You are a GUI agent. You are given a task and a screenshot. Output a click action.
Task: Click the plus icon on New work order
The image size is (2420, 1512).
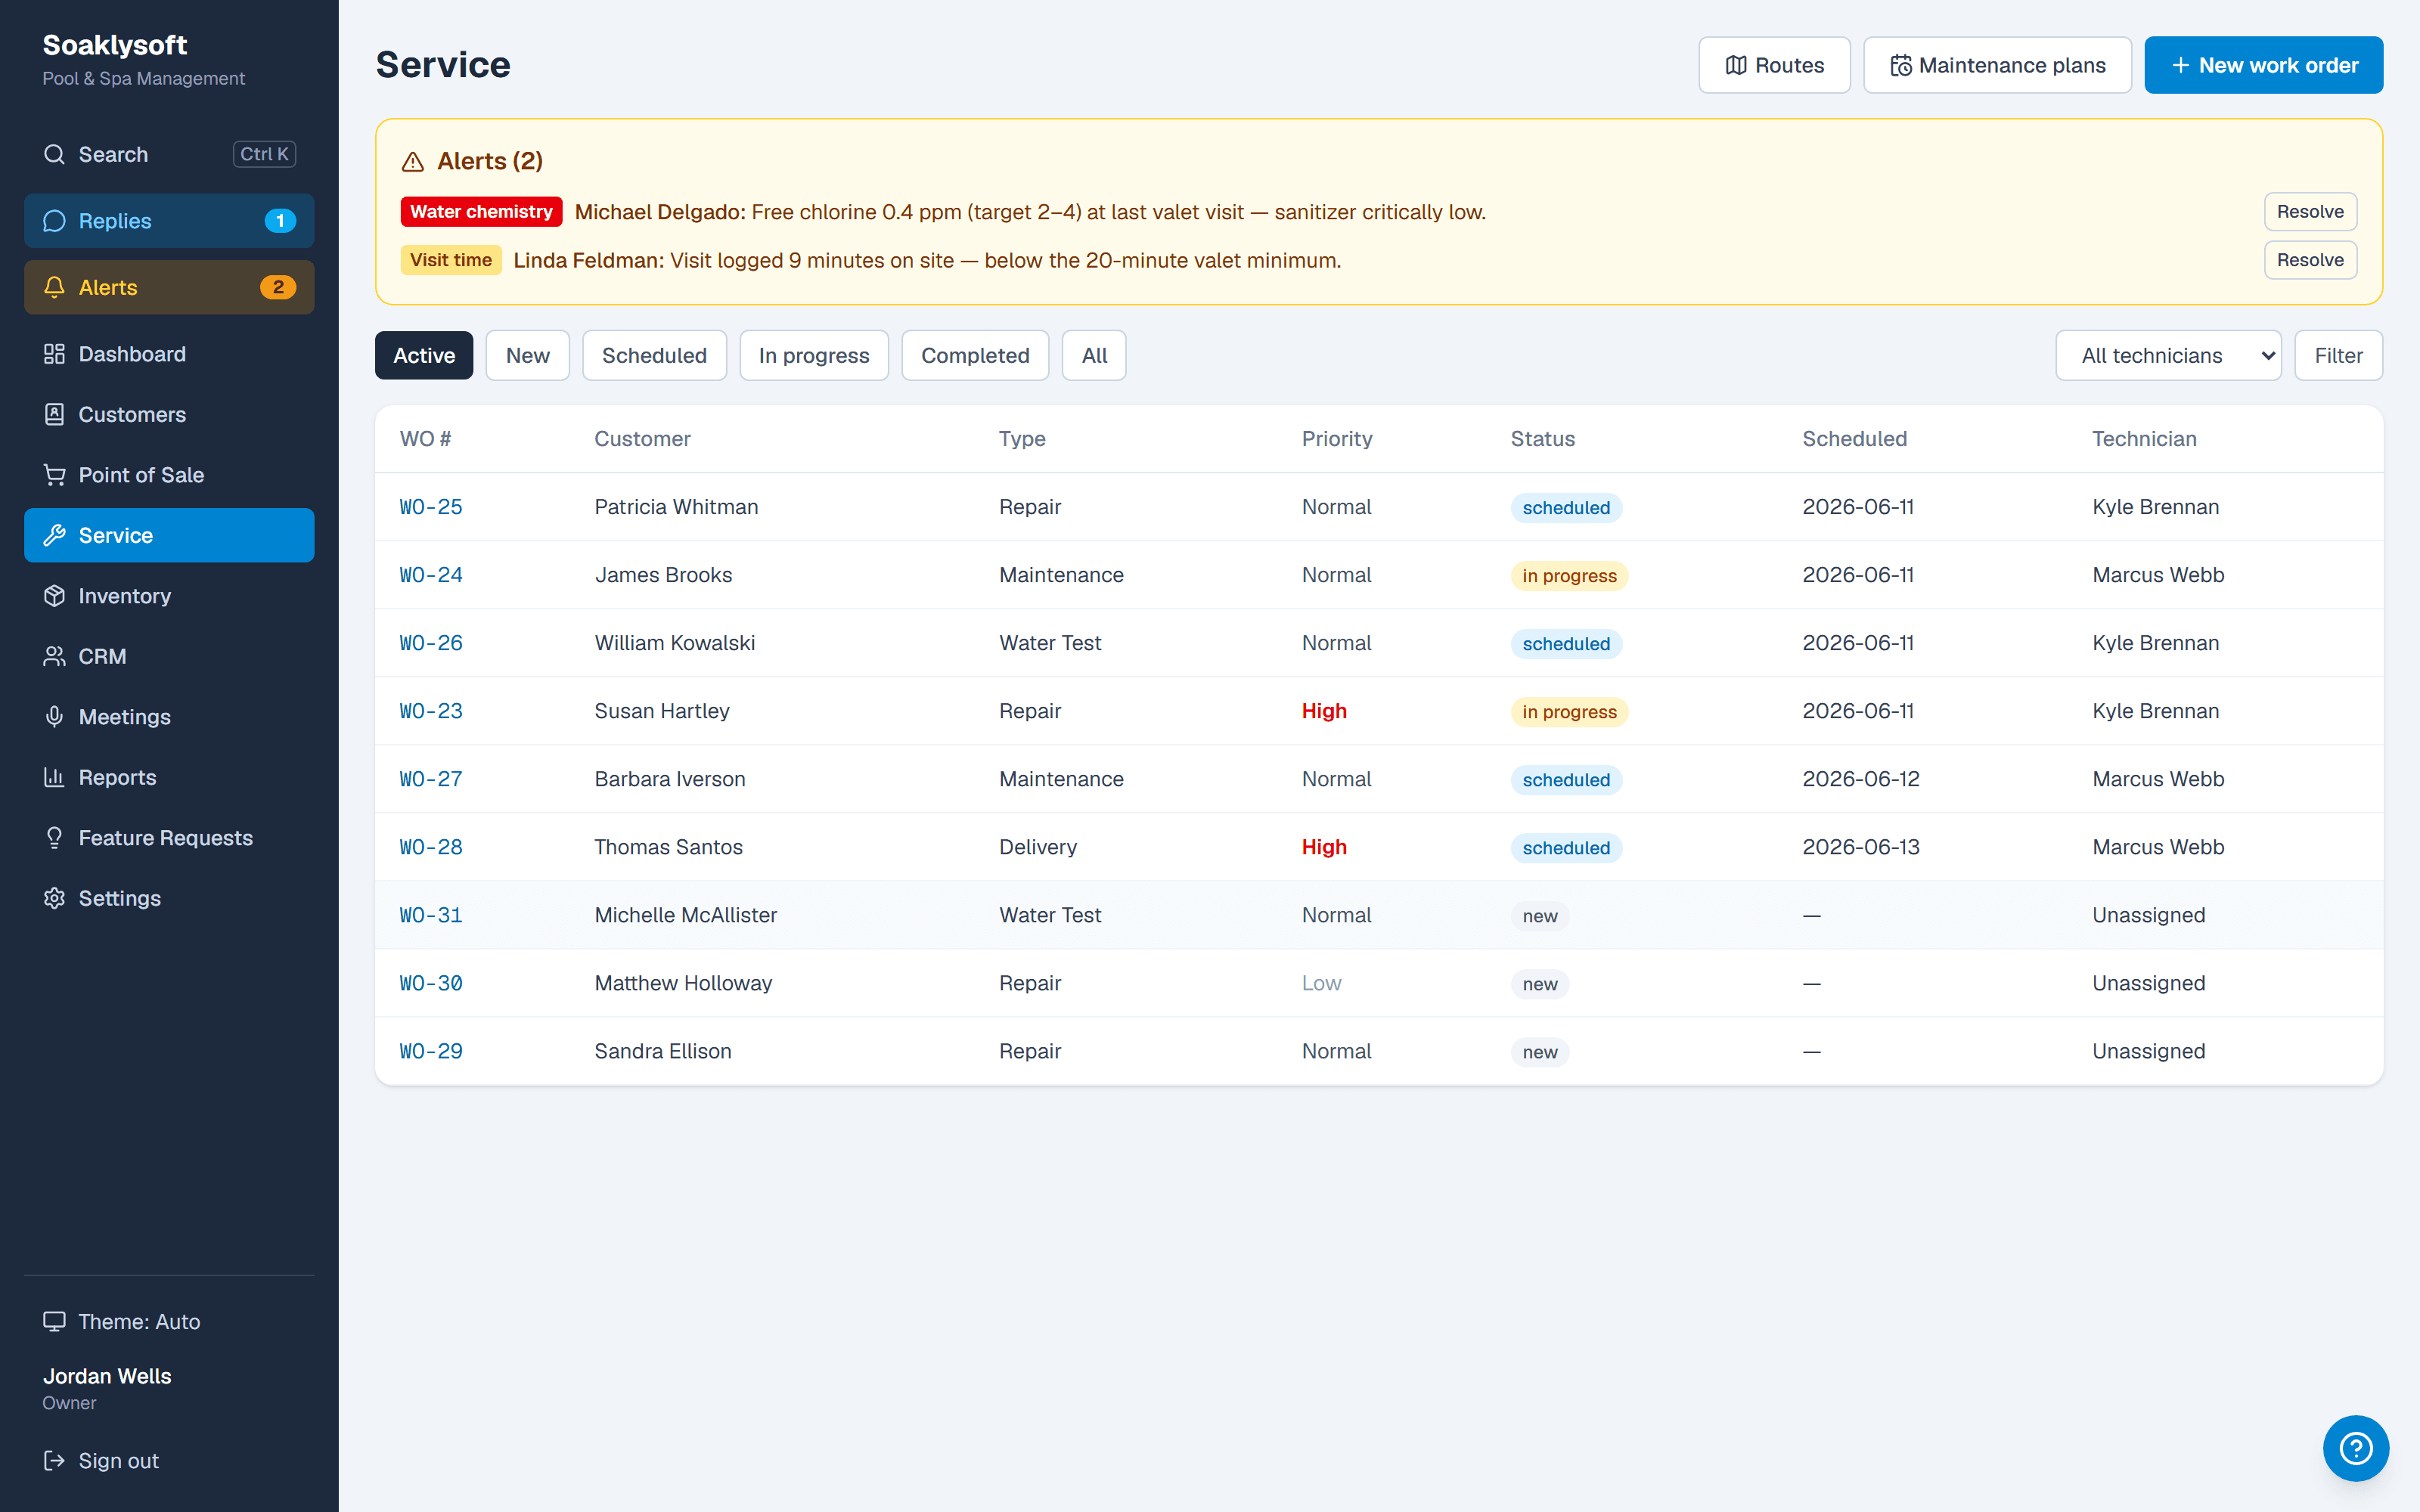click(2181, 65)
